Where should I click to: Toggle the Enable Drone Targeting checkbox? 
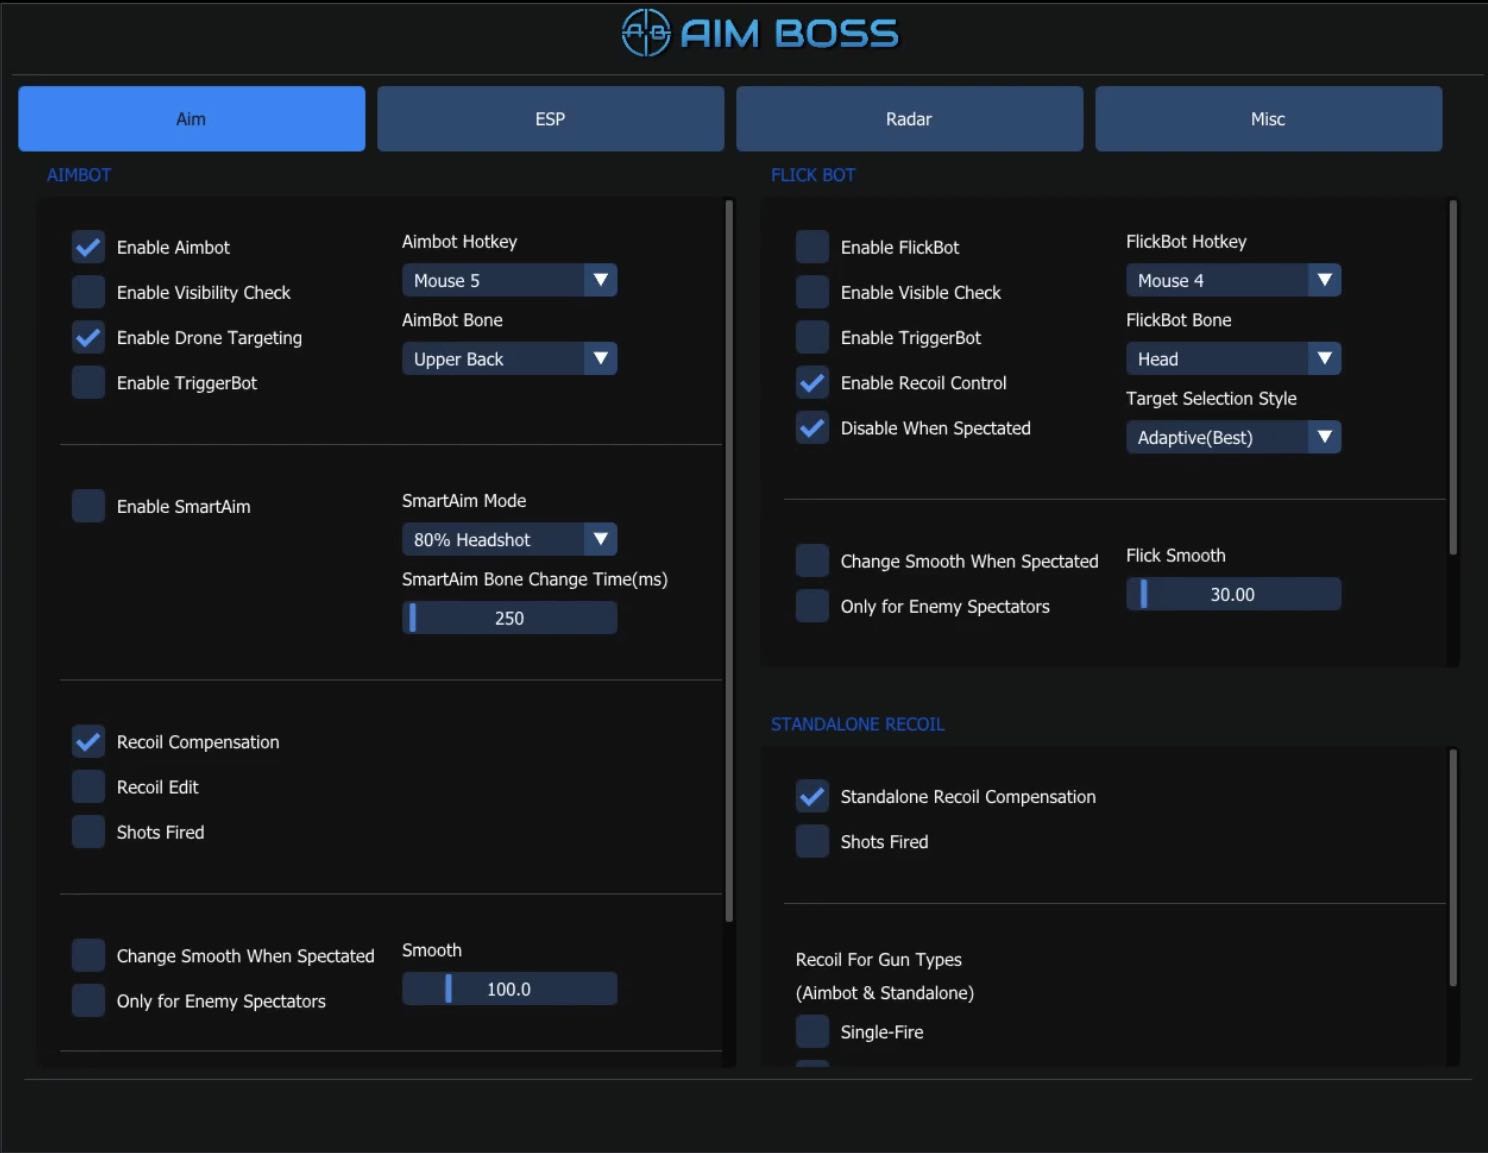pyautogui.click(x=88, y=337)
